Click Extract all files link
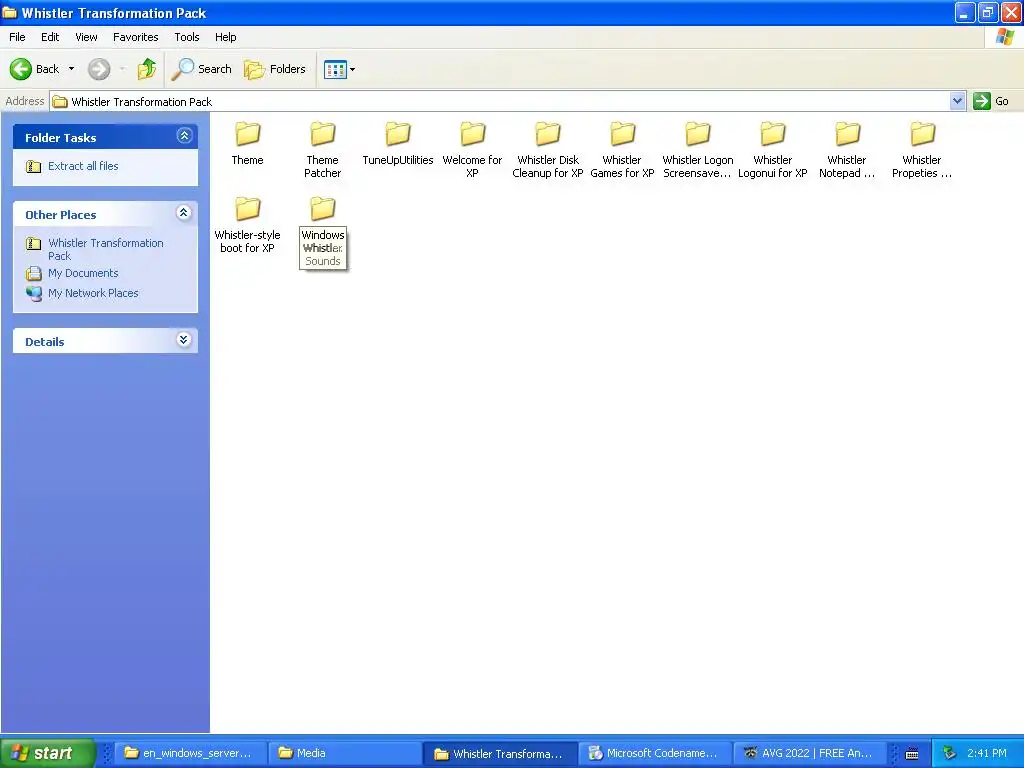The image size is (1024, 768). pyautogui.click(x=83, y=166)
